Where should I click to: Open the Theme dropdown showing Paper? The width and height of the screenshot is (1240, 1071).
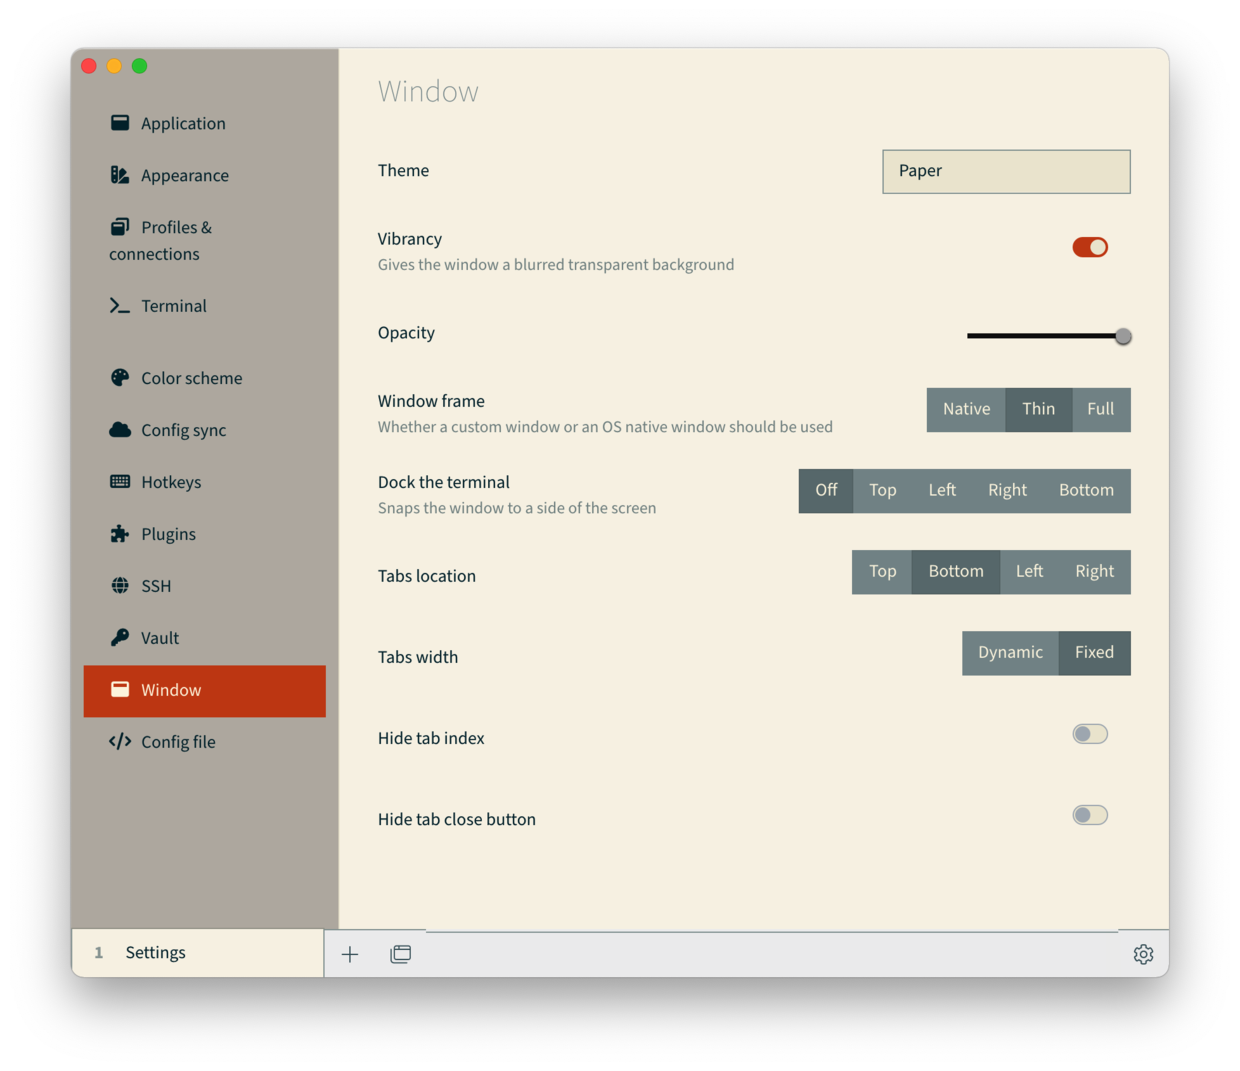click(1006, 171)
